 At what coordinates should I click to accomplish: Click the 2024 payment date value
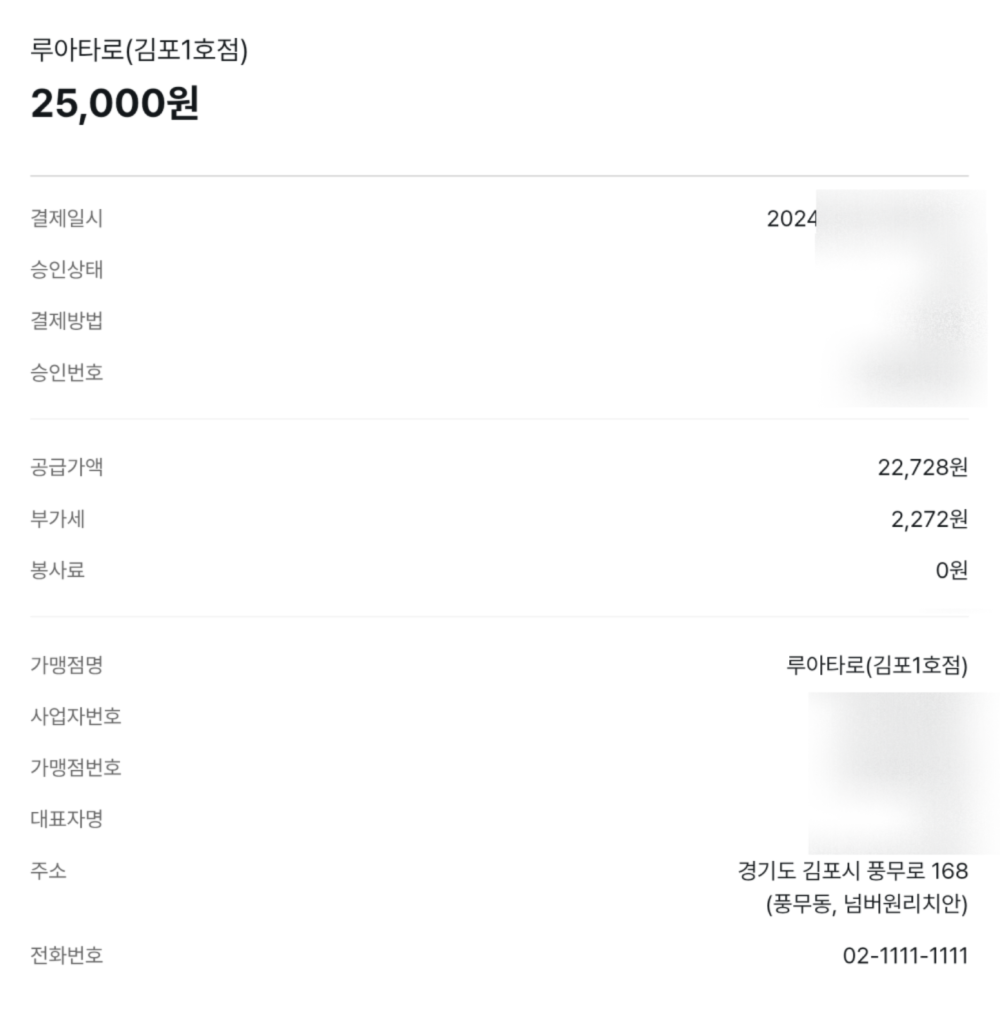[792, 219]
